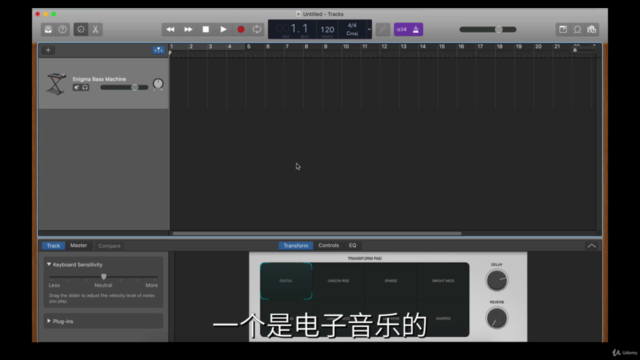Viewport: 640px width, 360px height.
Task: Click the Play button
Action: point(223,29)
